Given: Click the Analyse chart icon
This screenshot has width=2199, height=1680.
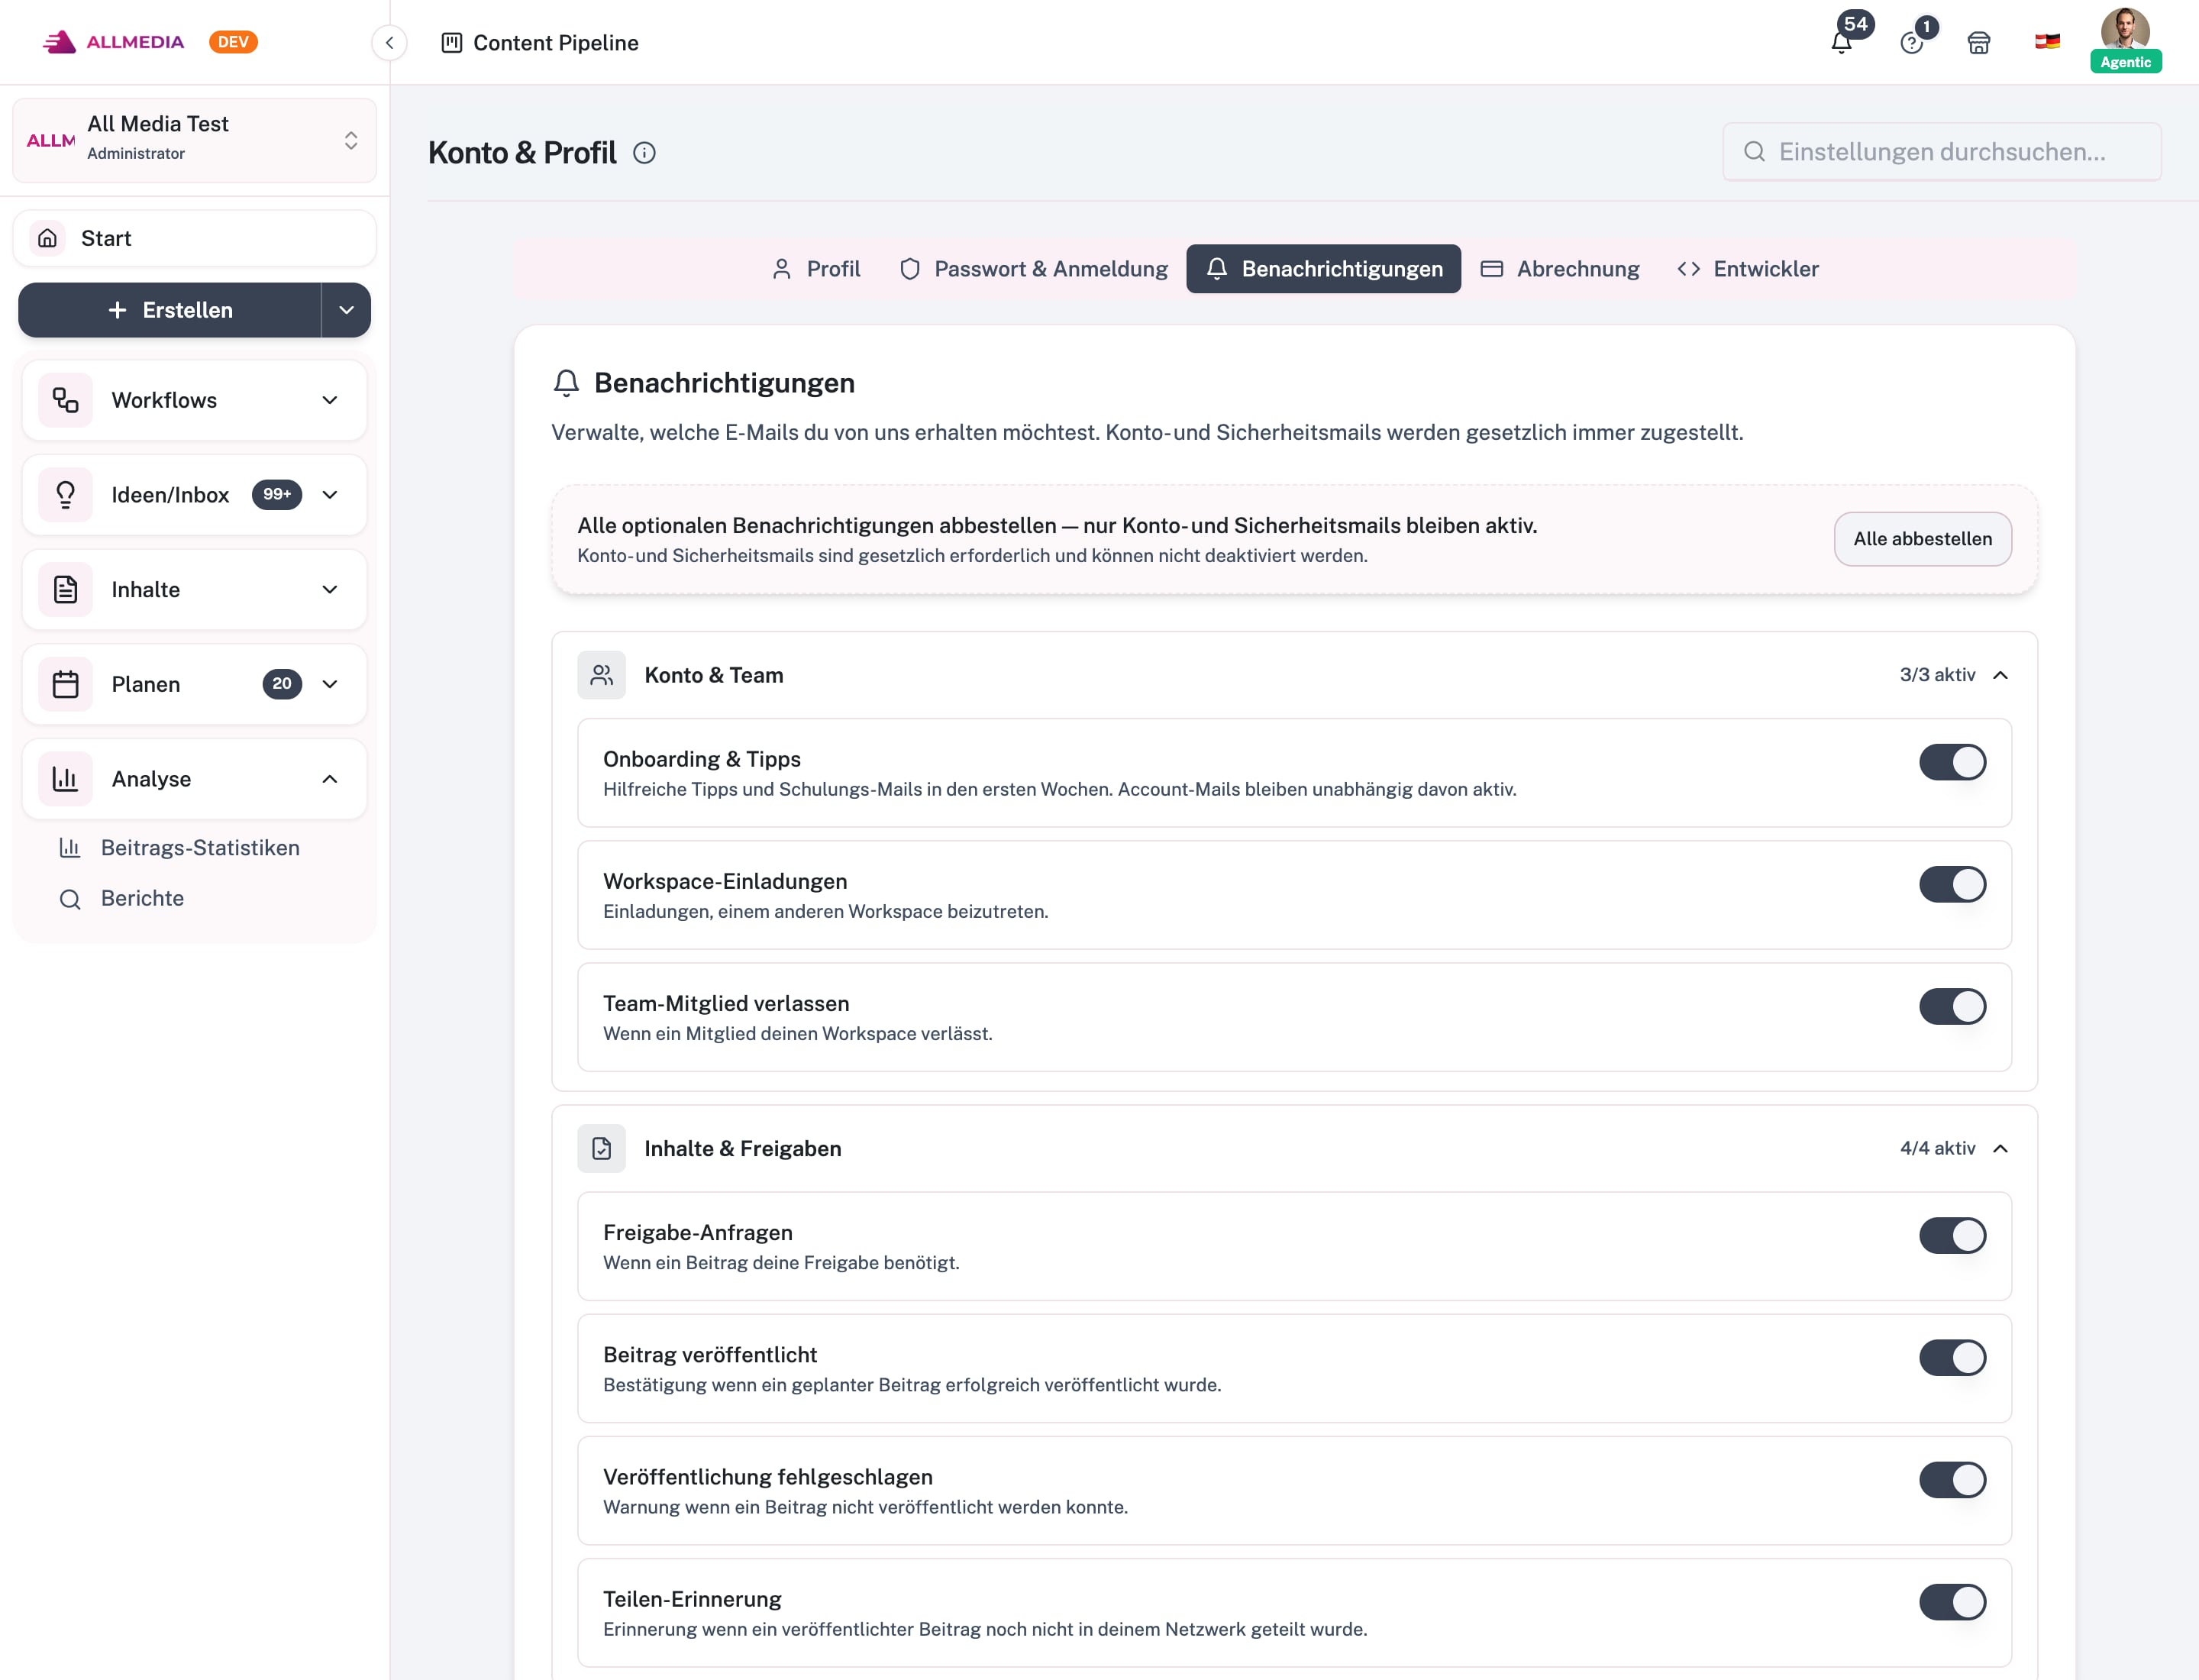Looking at the screenshot, I should click(66, 778).
